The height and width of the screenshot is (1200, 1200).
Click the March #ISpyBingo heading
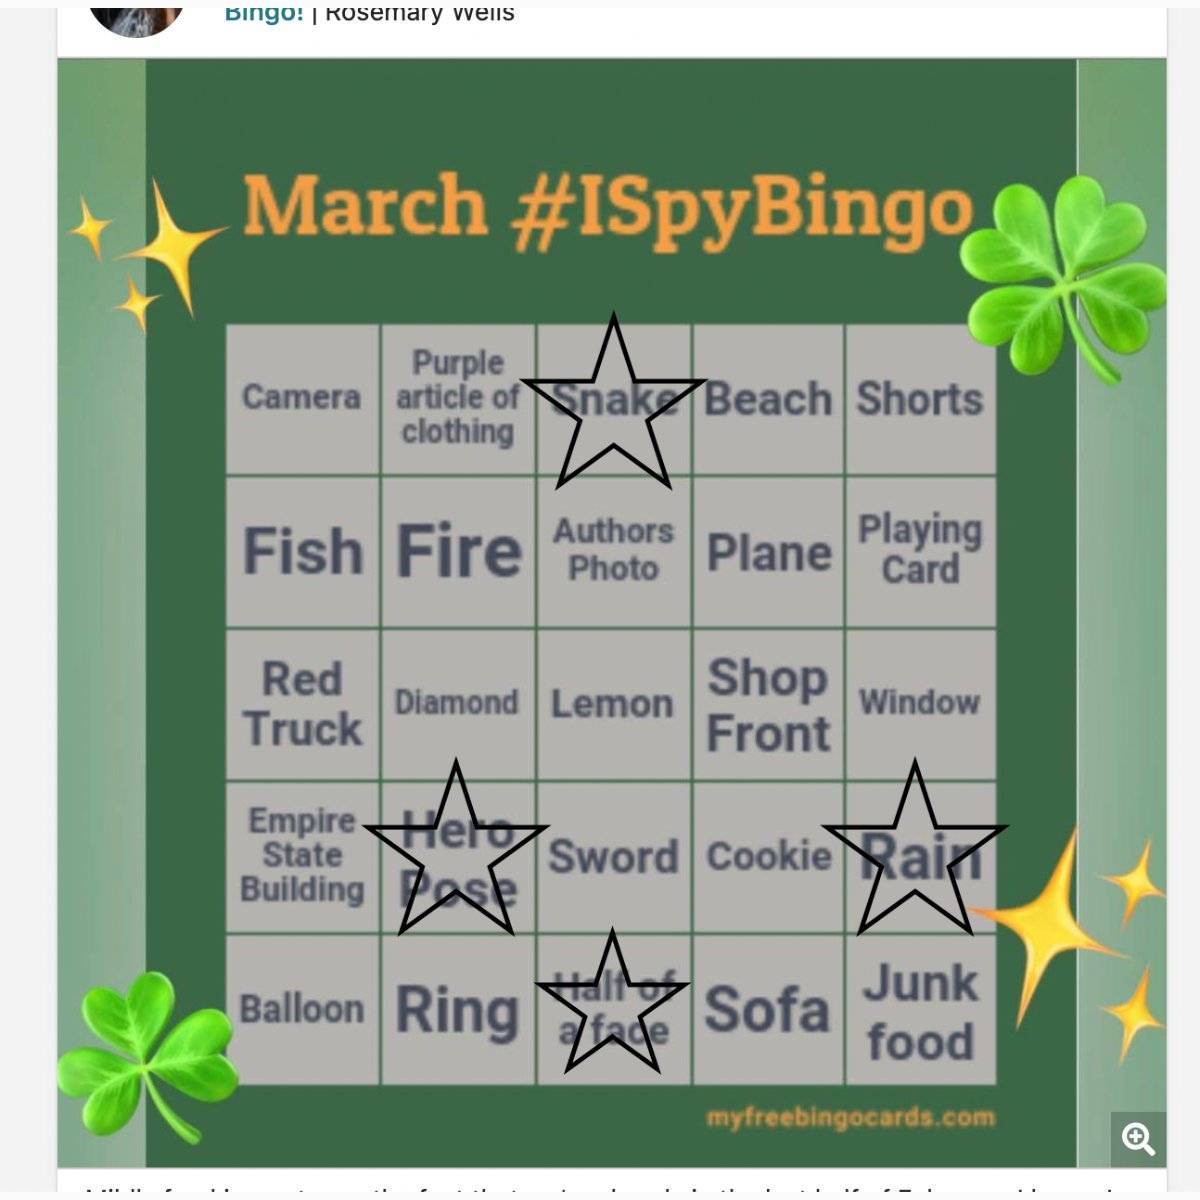click(607, 207)
